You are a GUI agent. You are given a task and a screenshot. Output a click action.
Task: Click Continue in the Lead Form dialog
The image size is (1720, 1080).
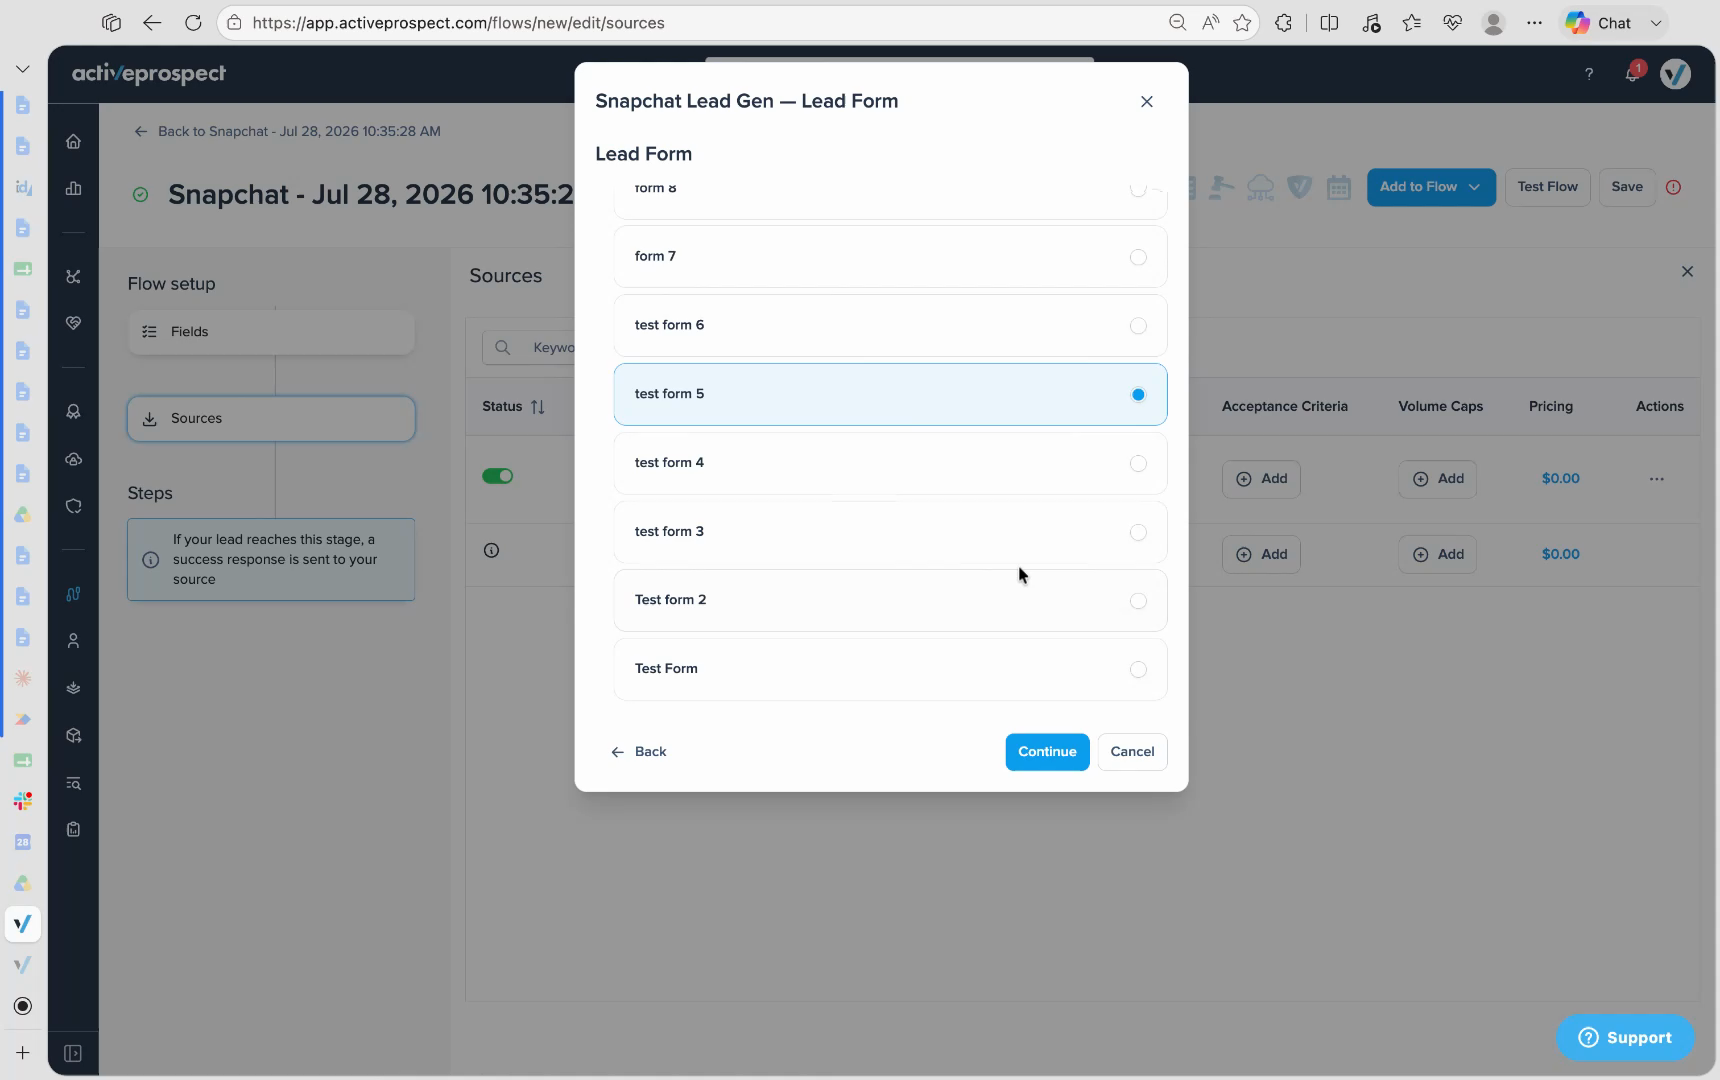(x=1047, y=752)
